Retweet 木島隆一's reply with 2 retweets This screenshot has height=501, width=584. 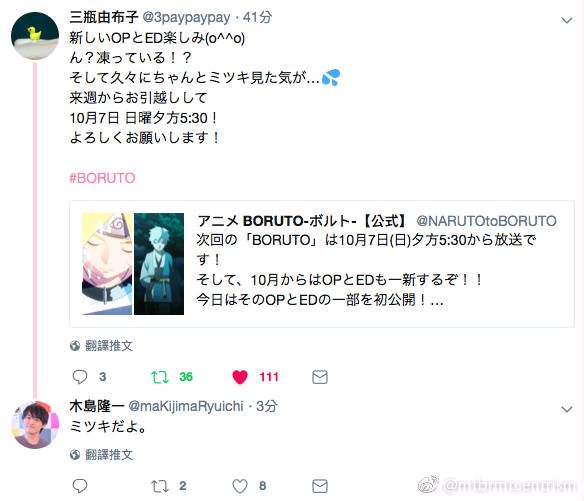click(x=160, y=486)
